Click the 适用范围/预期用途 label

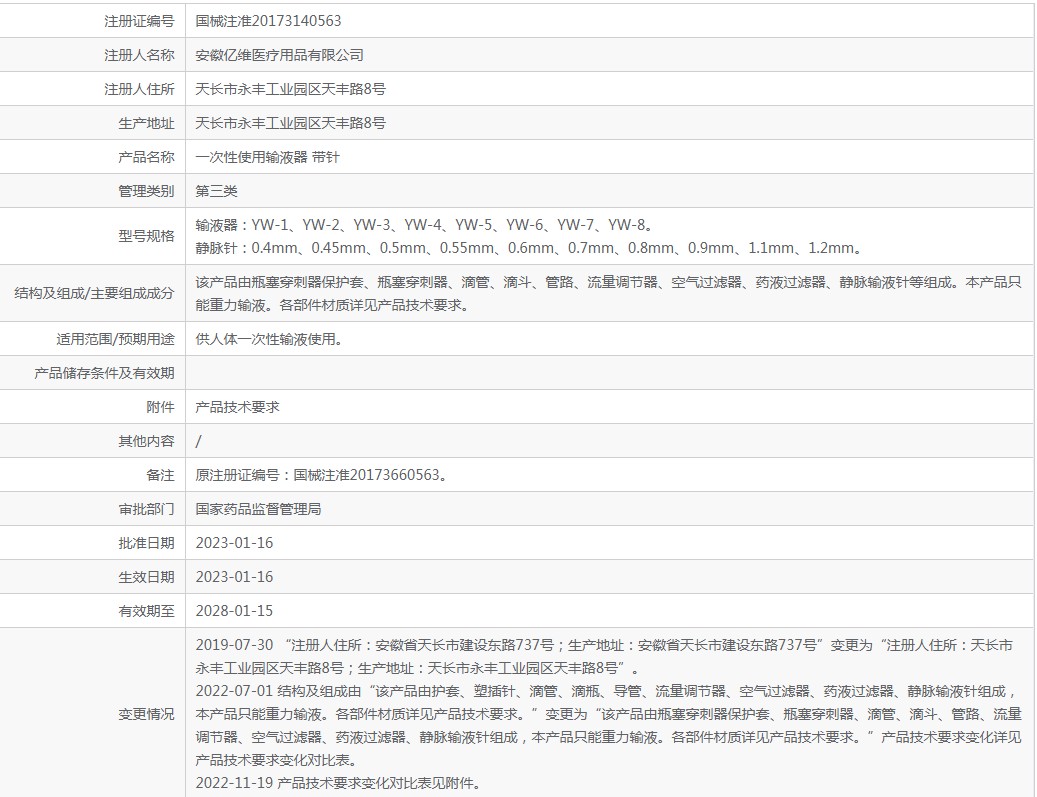coord(115,339)
